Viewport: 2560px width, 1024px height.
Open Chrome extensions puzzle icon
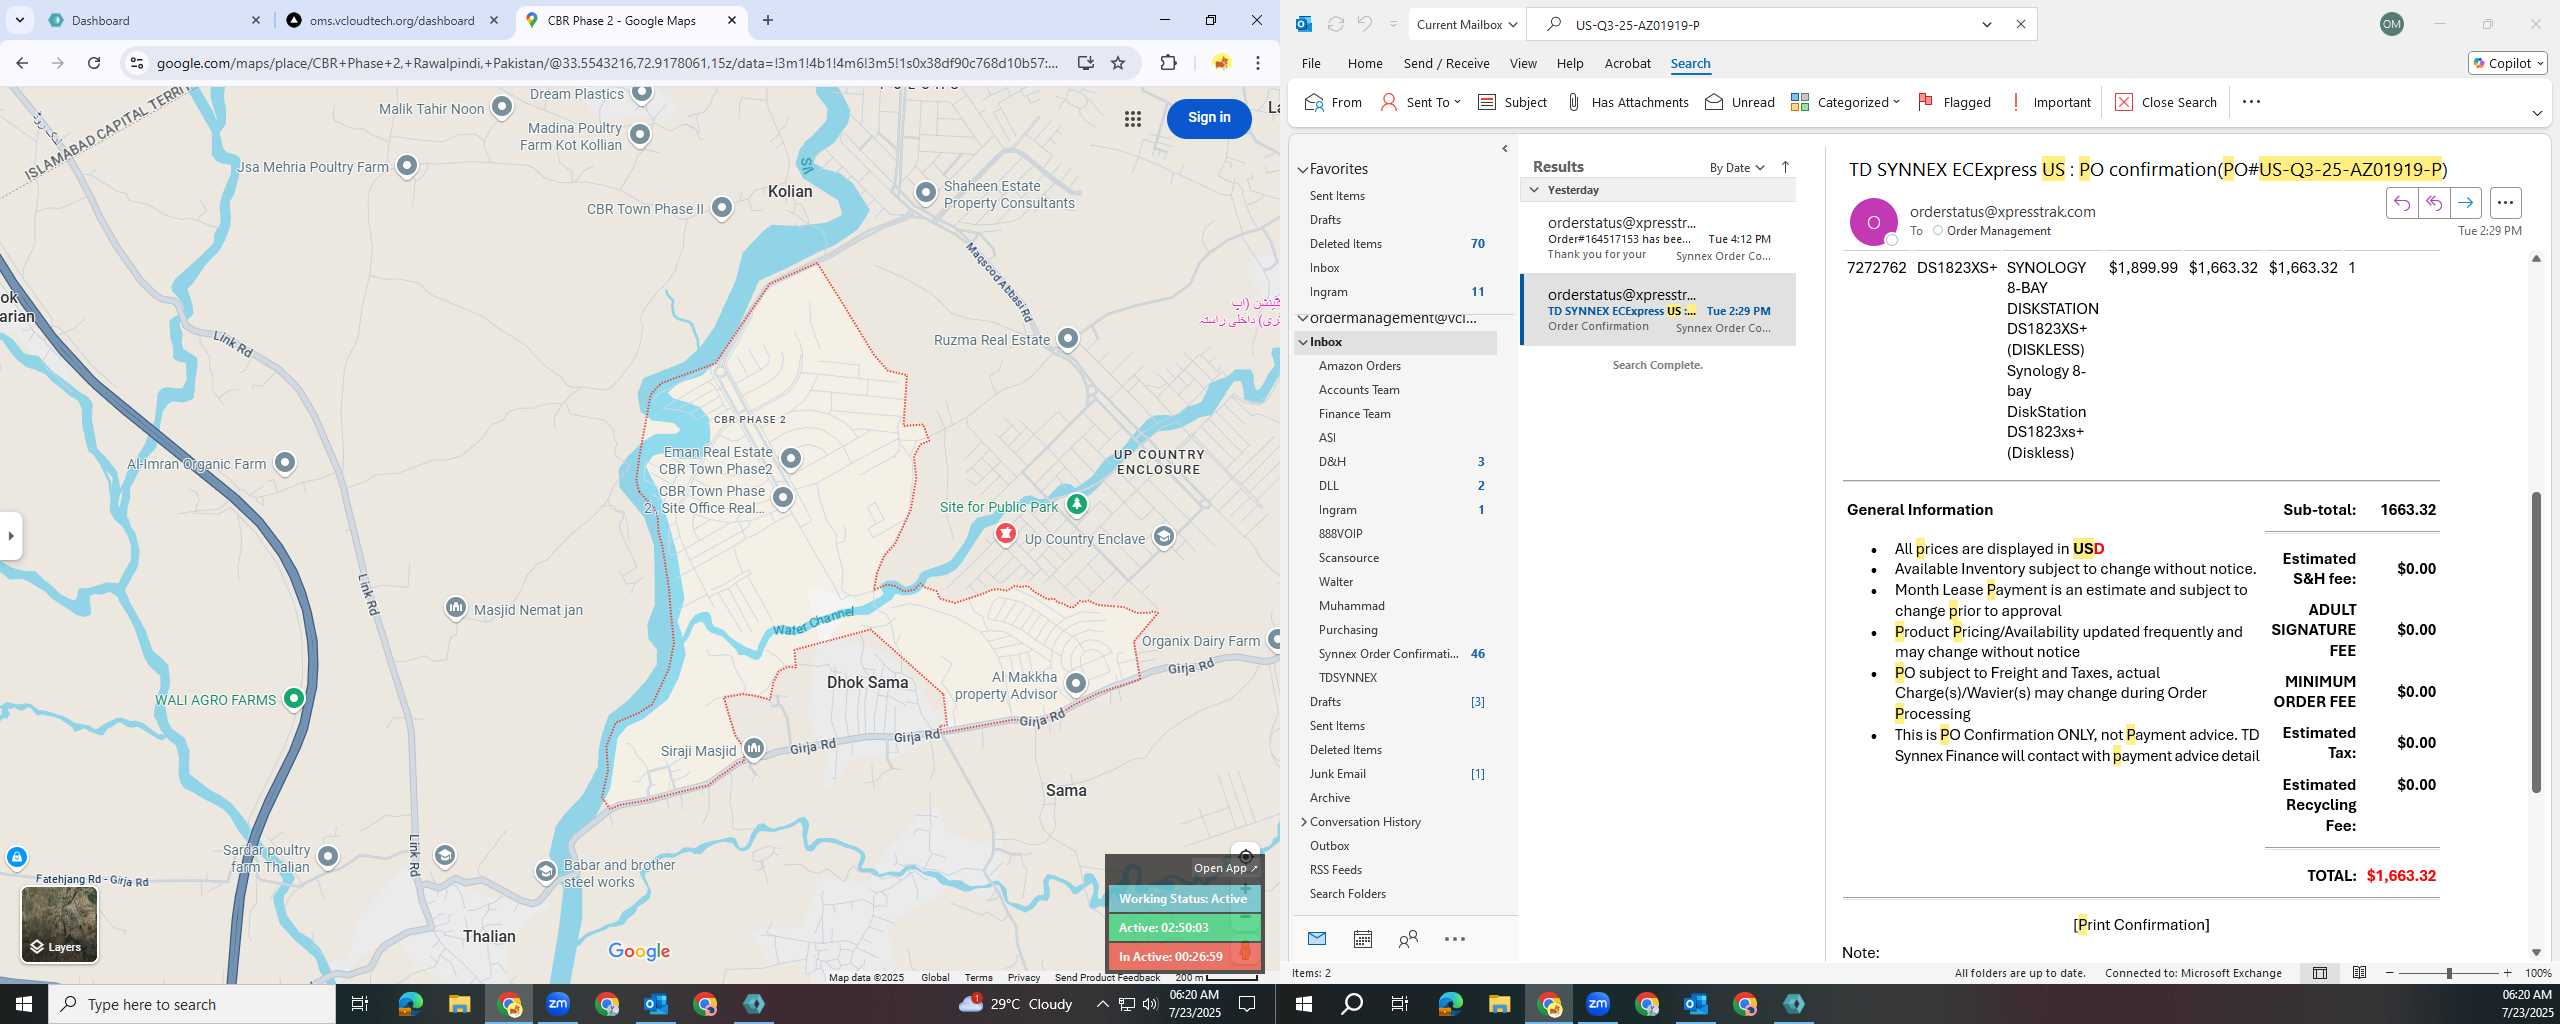tap(1168, 63)
